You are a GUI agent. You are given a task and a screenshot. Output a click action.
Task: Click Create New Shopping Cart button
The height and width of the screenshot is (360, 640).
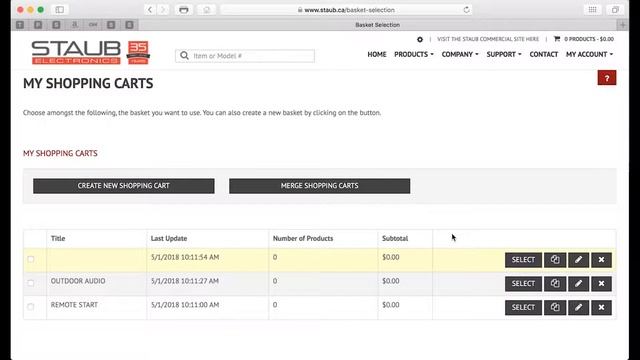click(x=124, y=186)
